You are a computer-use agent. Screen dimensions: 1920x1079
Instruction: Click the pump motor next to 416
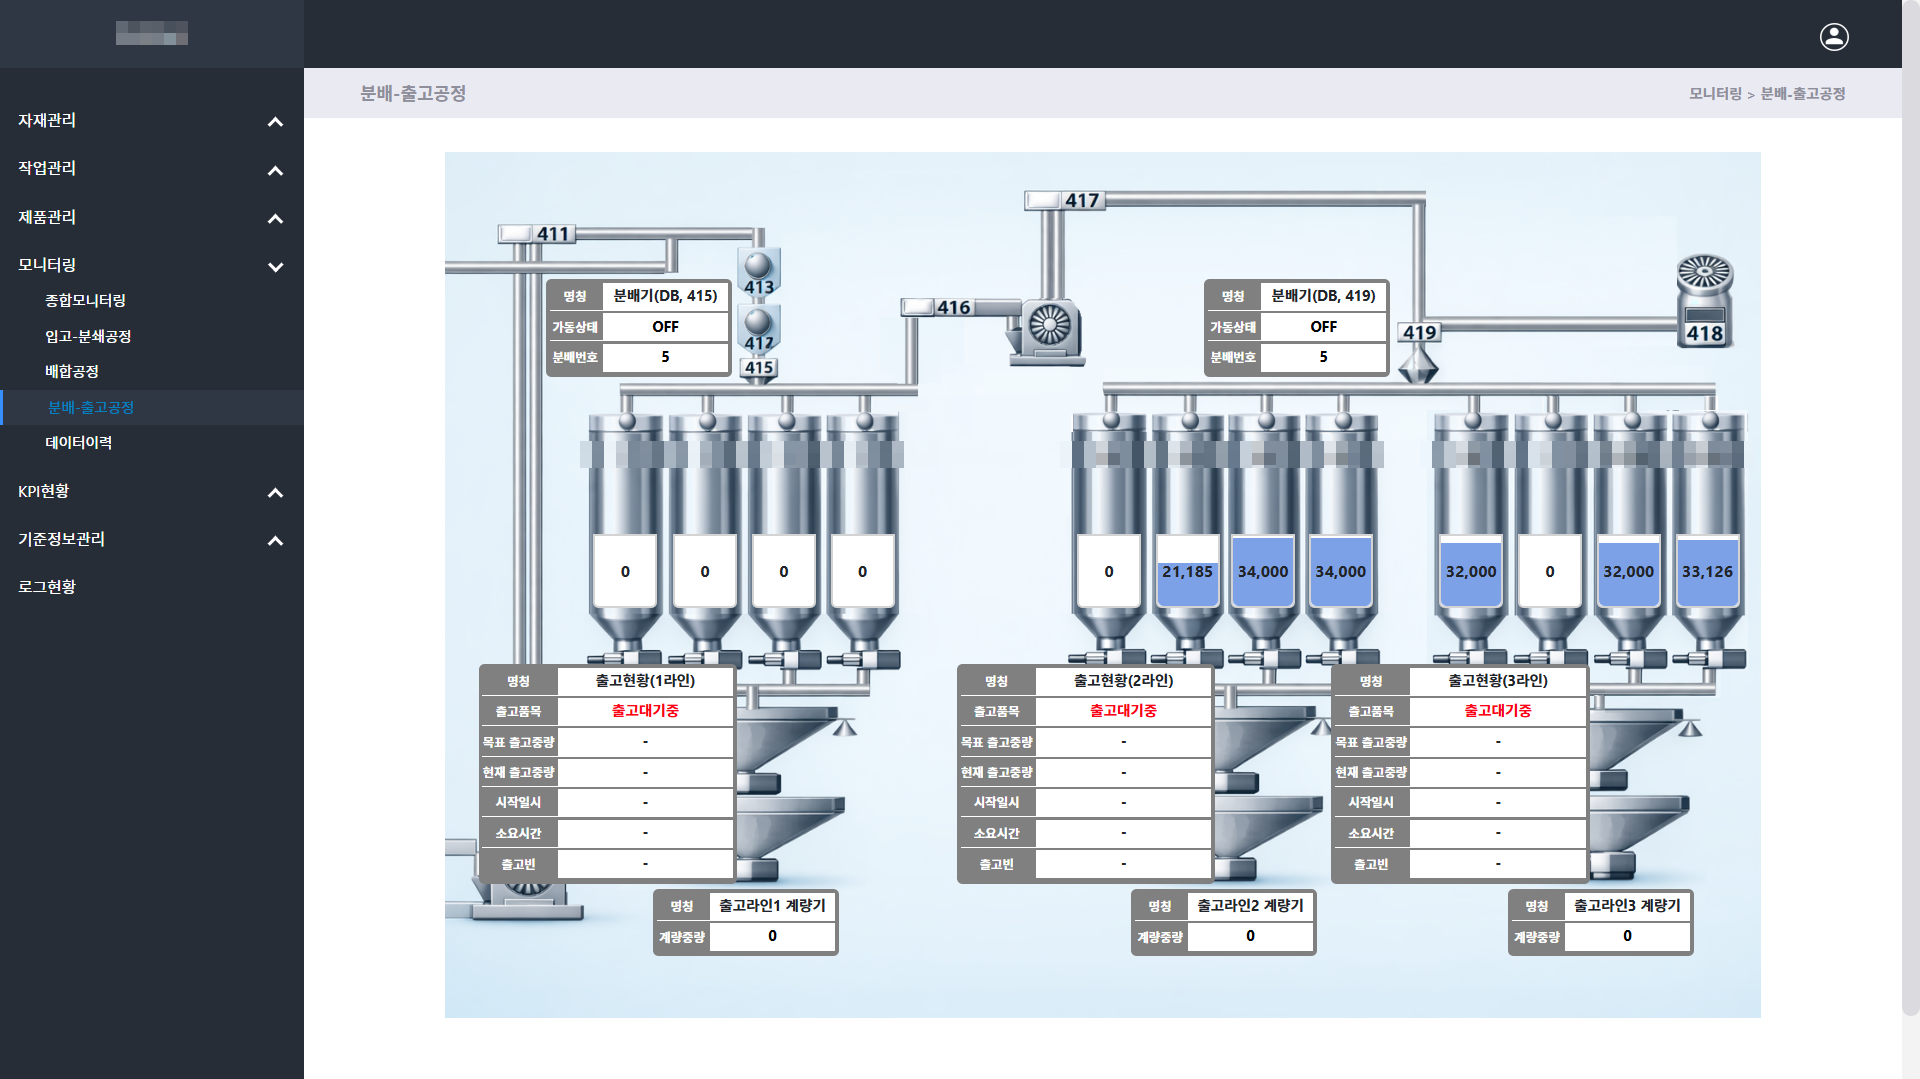[1047, 328]
